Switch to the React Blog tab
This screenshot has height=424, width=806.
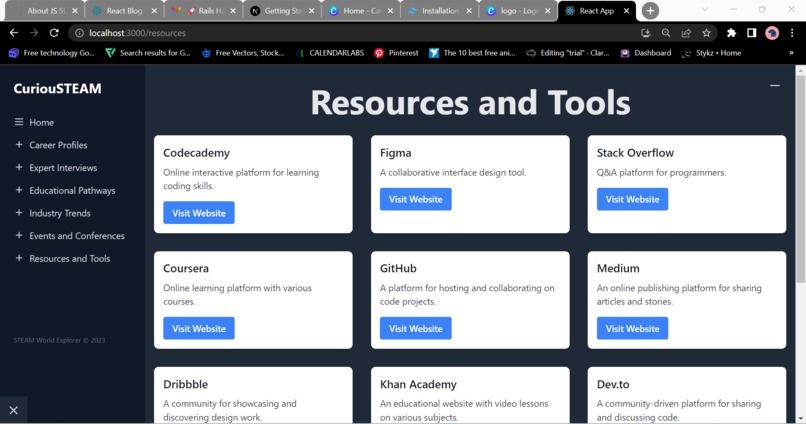tap(124, 11)
